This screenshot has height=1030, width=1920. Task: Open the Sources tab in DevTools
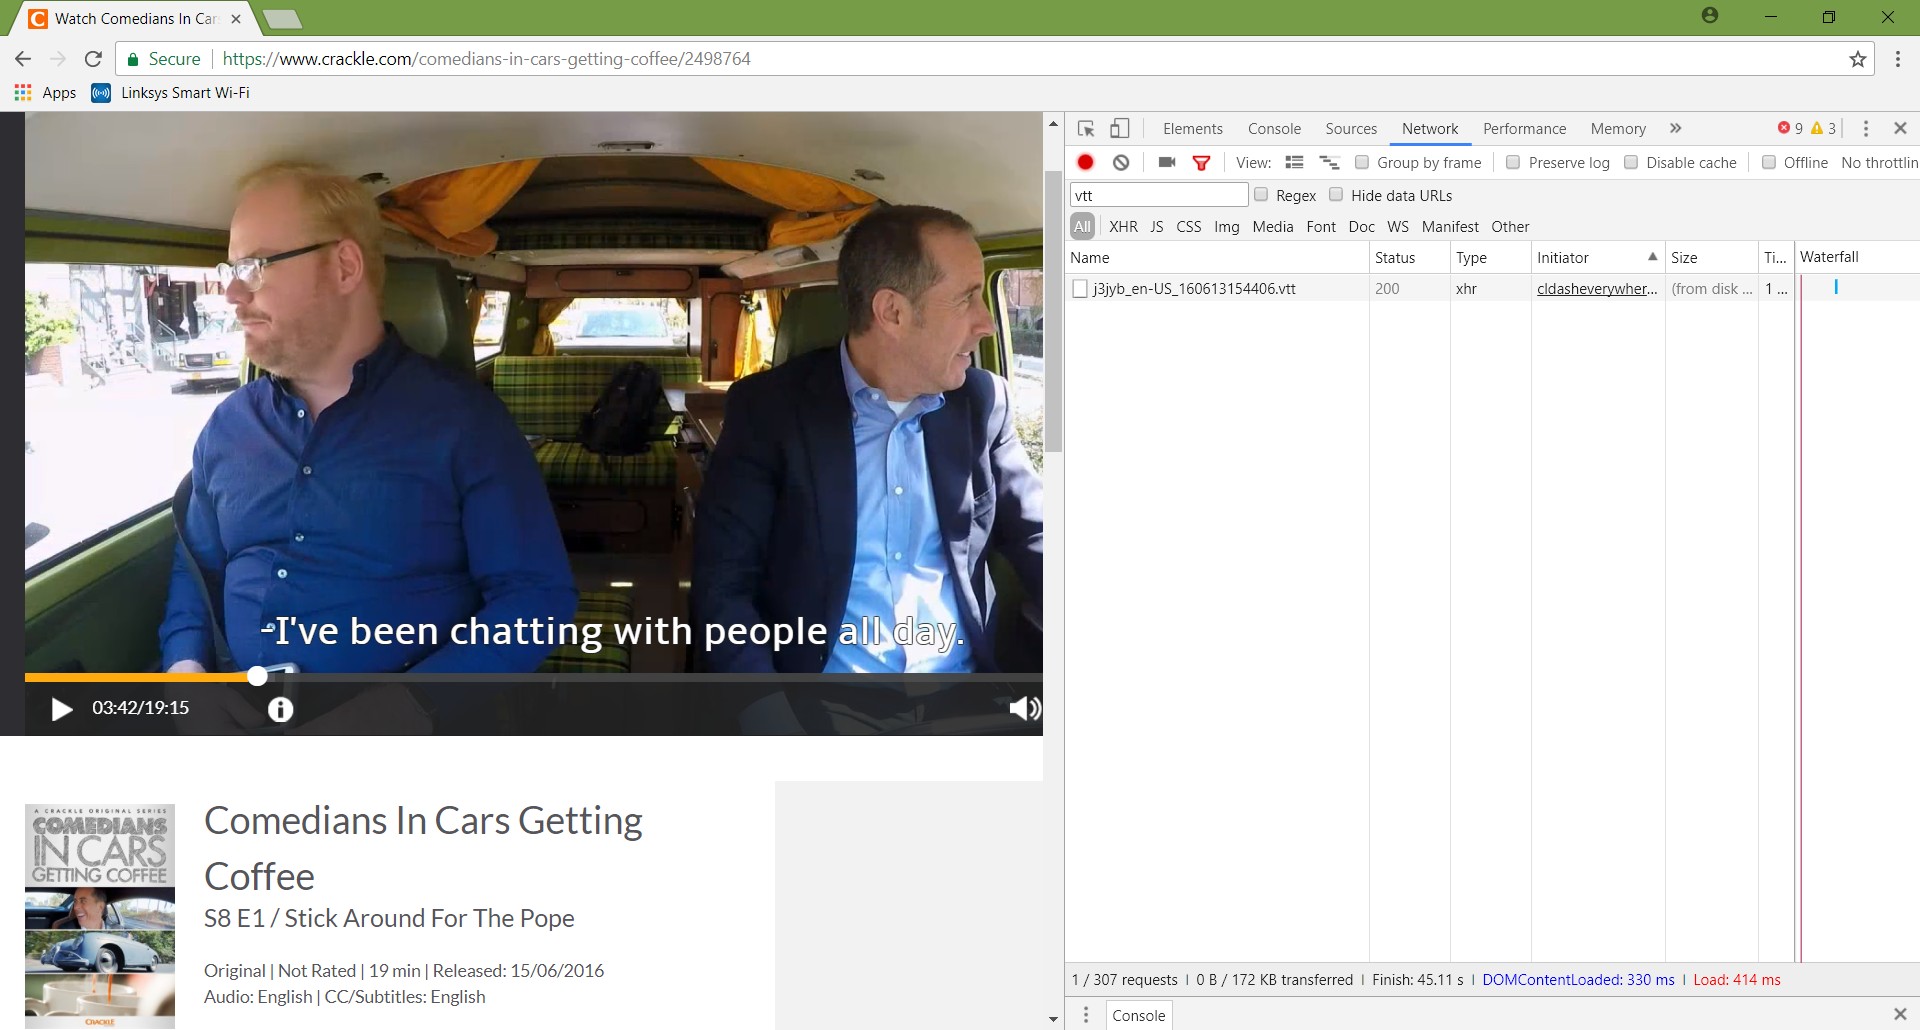coord(1351,129)
